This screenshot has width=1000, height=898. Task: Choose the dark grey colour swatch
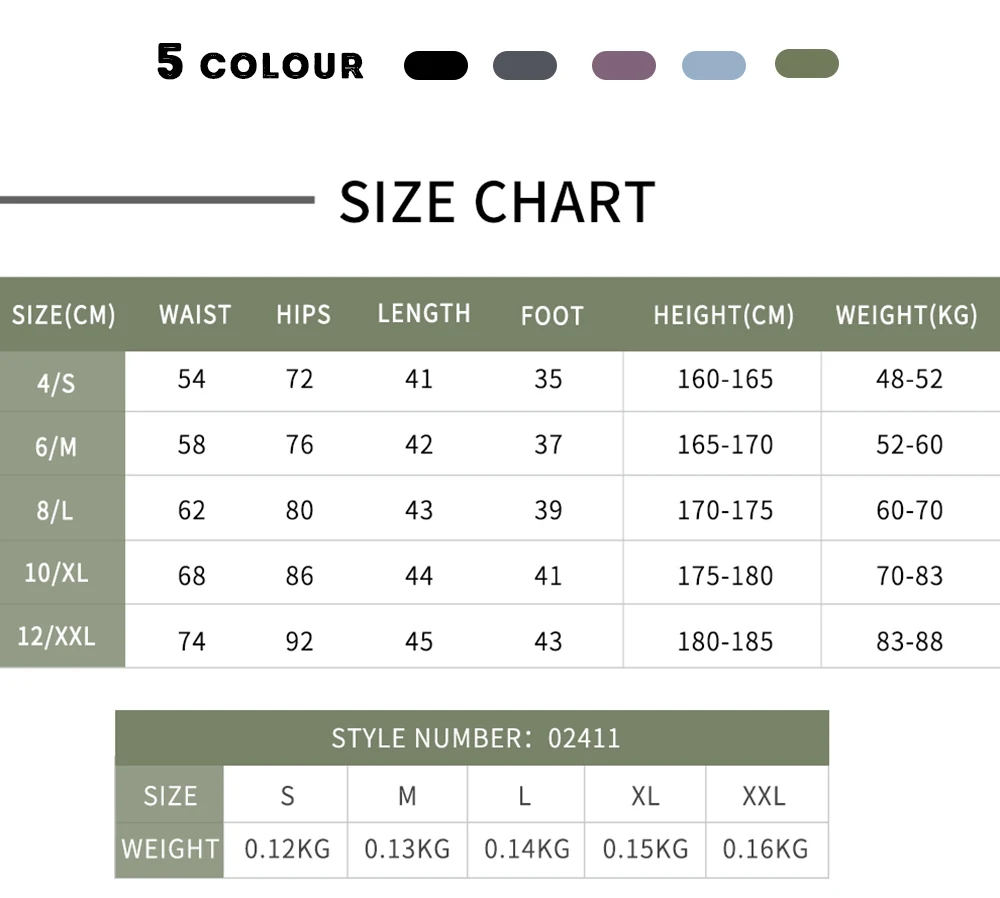(525, 66)
